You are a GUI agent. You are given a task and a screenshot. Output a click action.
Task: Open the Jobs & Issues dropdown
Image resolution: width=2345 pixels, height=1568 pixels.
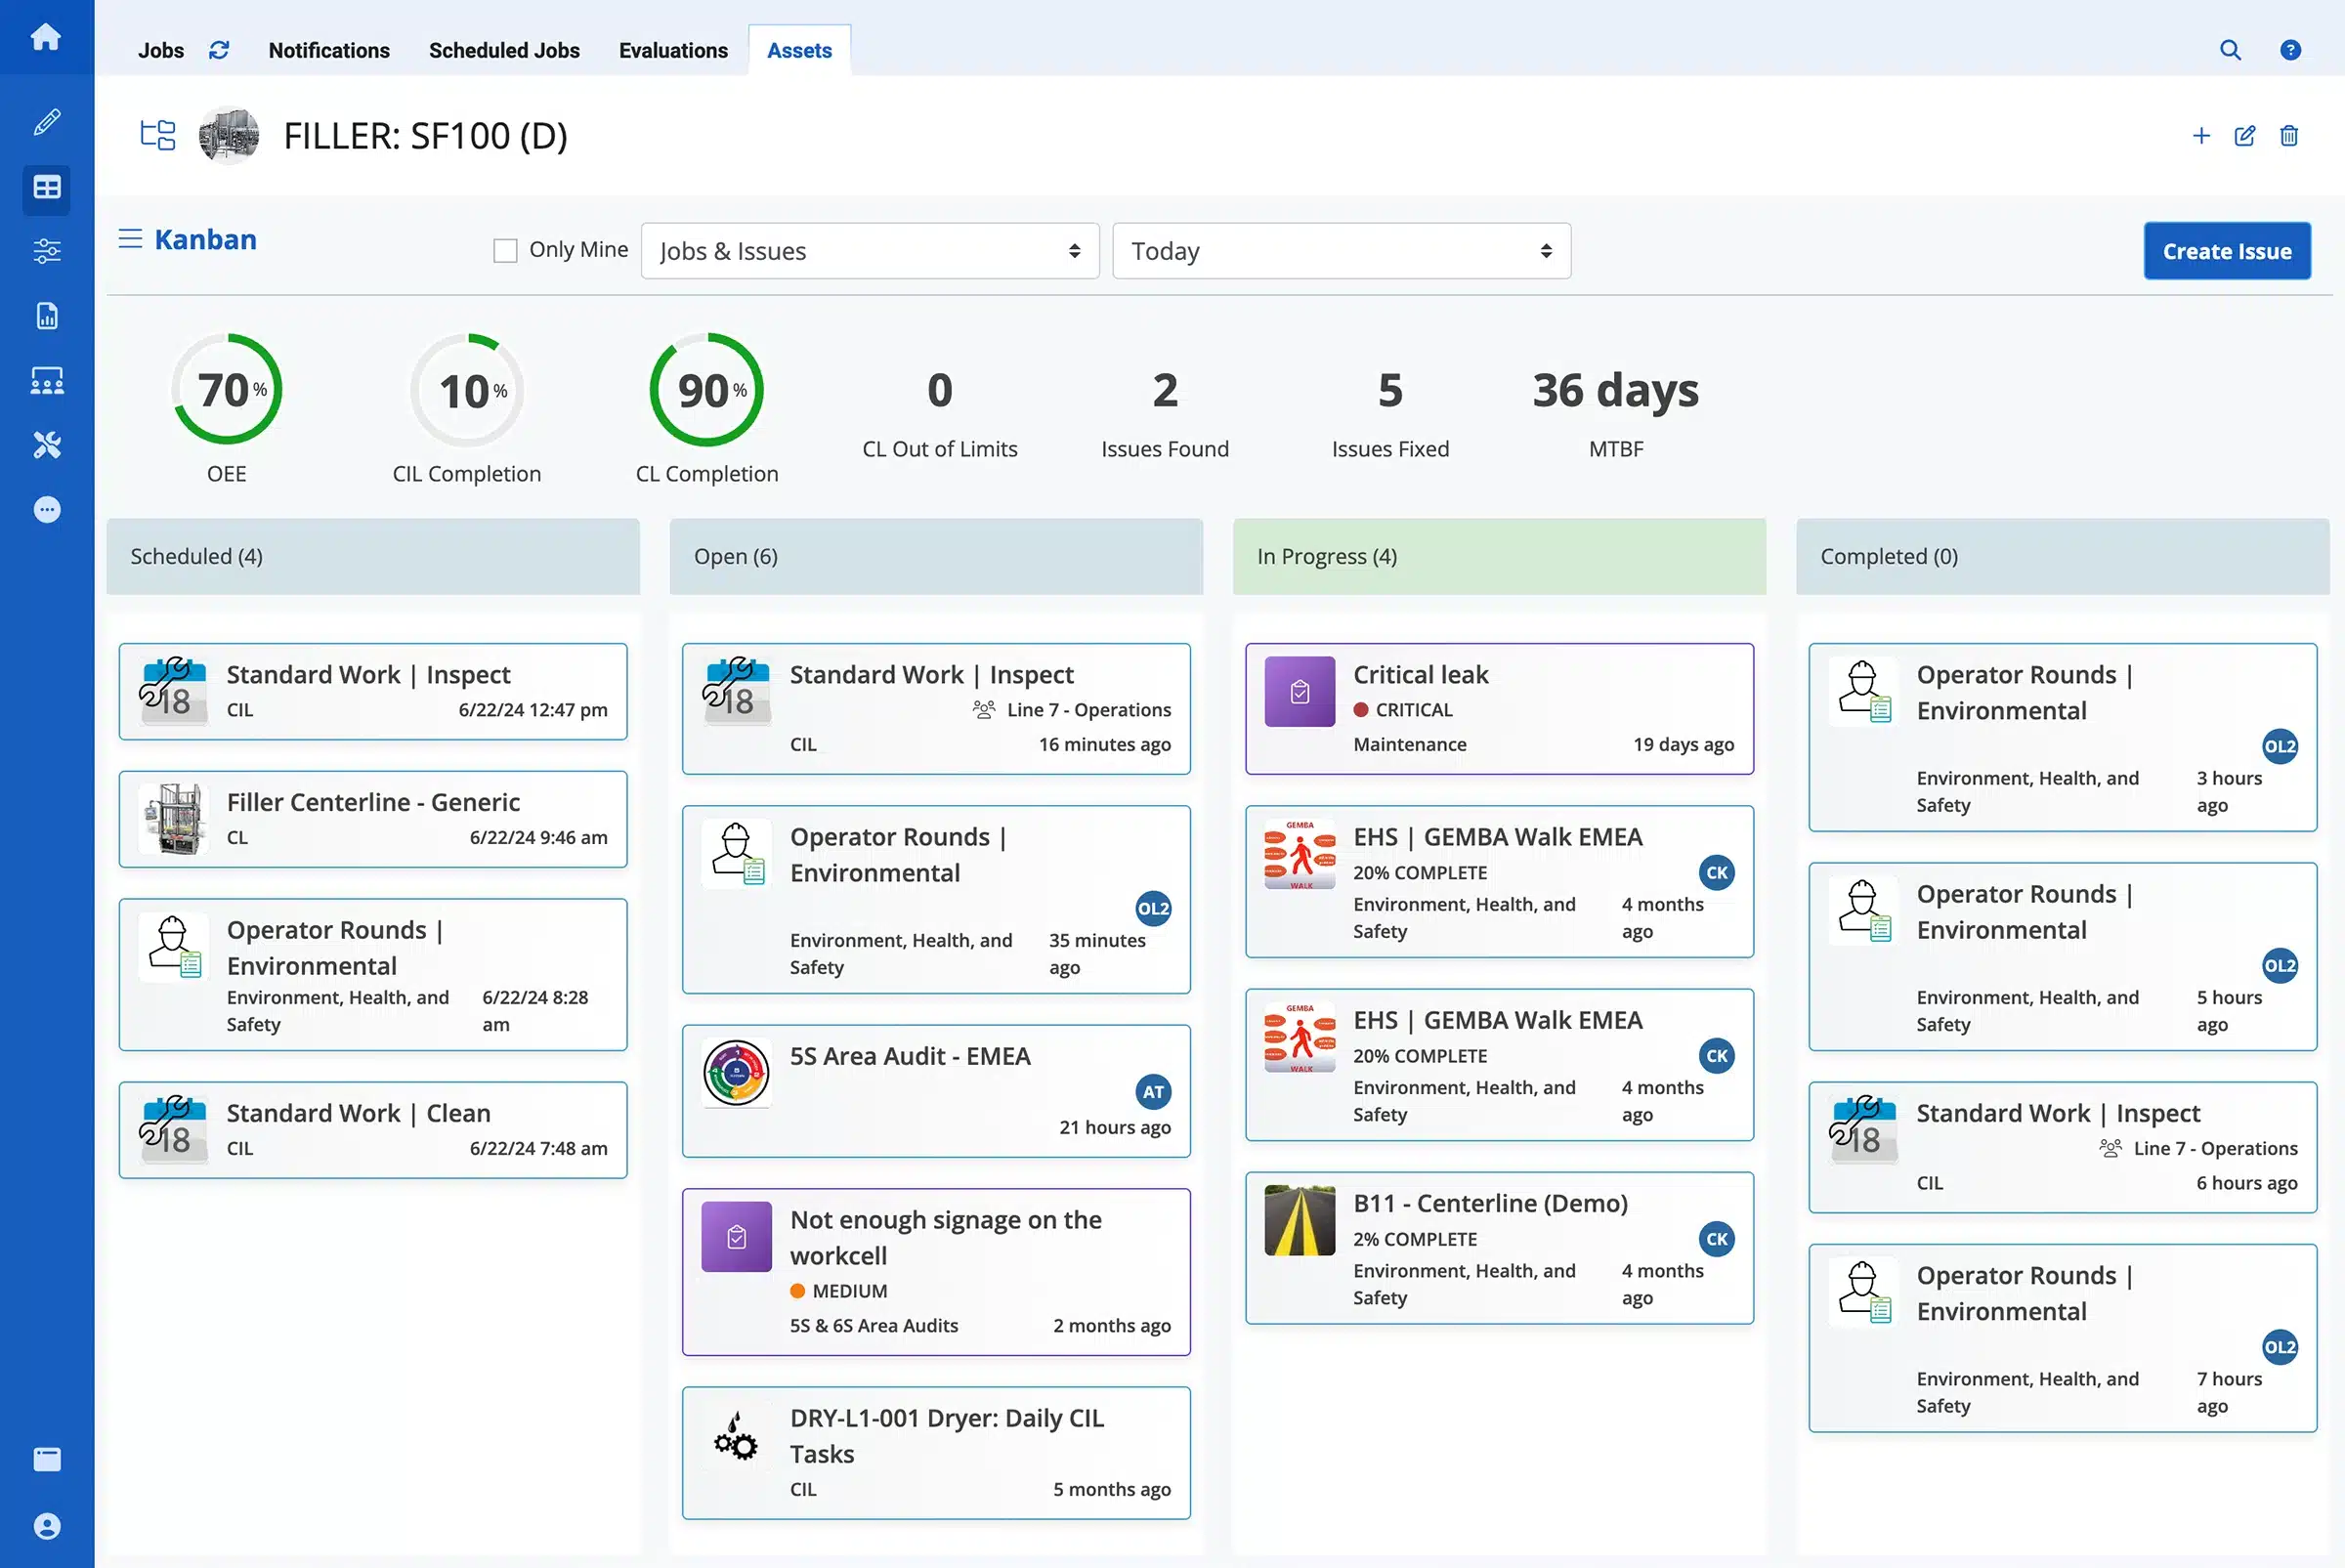point(870,251)
